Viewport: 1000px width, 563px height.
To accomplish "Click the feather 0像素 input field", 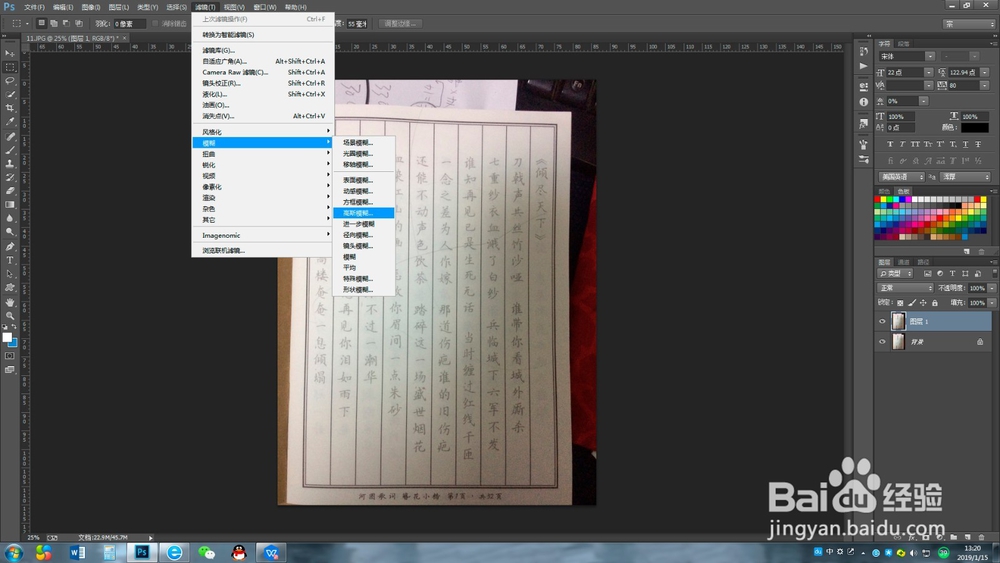I will coord(129,24).
